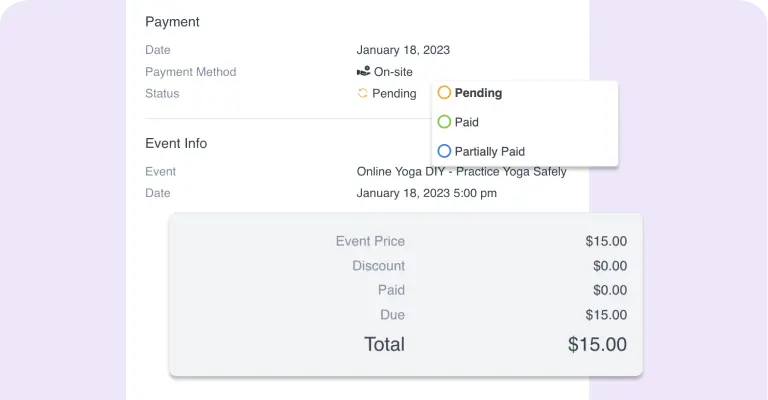Click the Pending spinner icon beside Status

(362, 93)
